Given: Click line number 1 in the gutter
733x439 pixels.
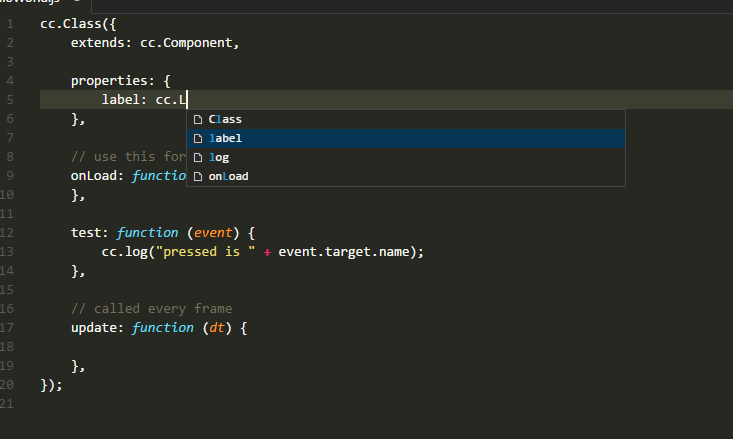Looking at the screenshot, I should tap(9, 24).
